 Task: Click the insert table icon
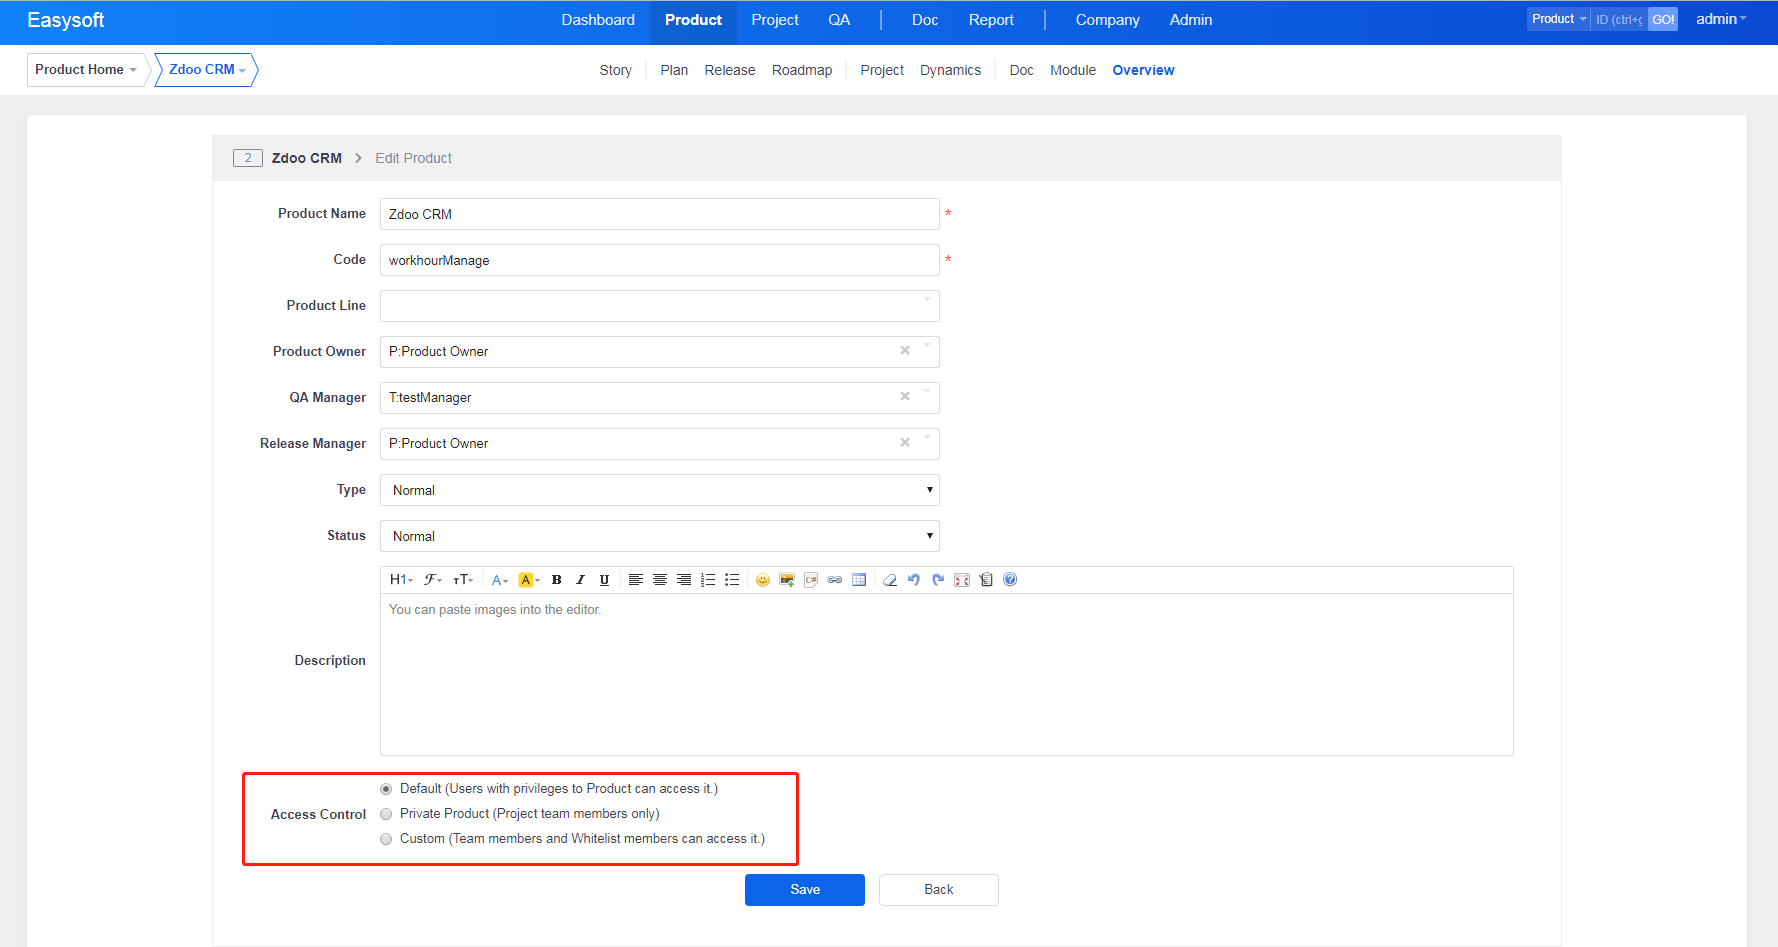(859, 580)
